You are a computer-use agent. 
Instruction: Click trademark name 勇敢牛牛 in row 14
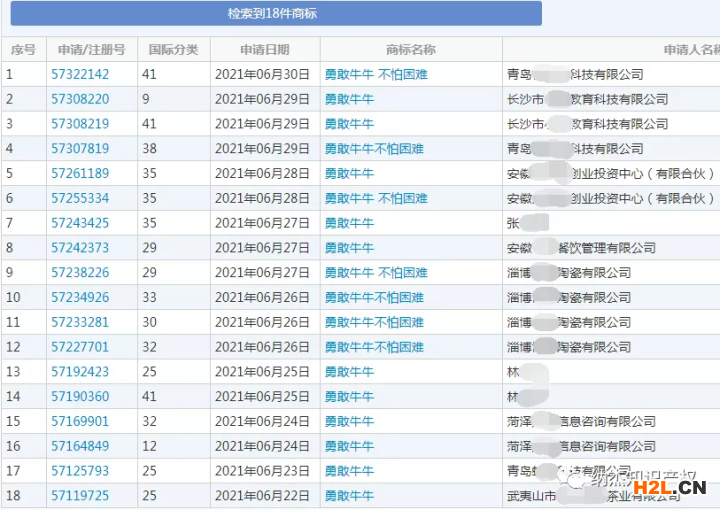tap(349, 397)
